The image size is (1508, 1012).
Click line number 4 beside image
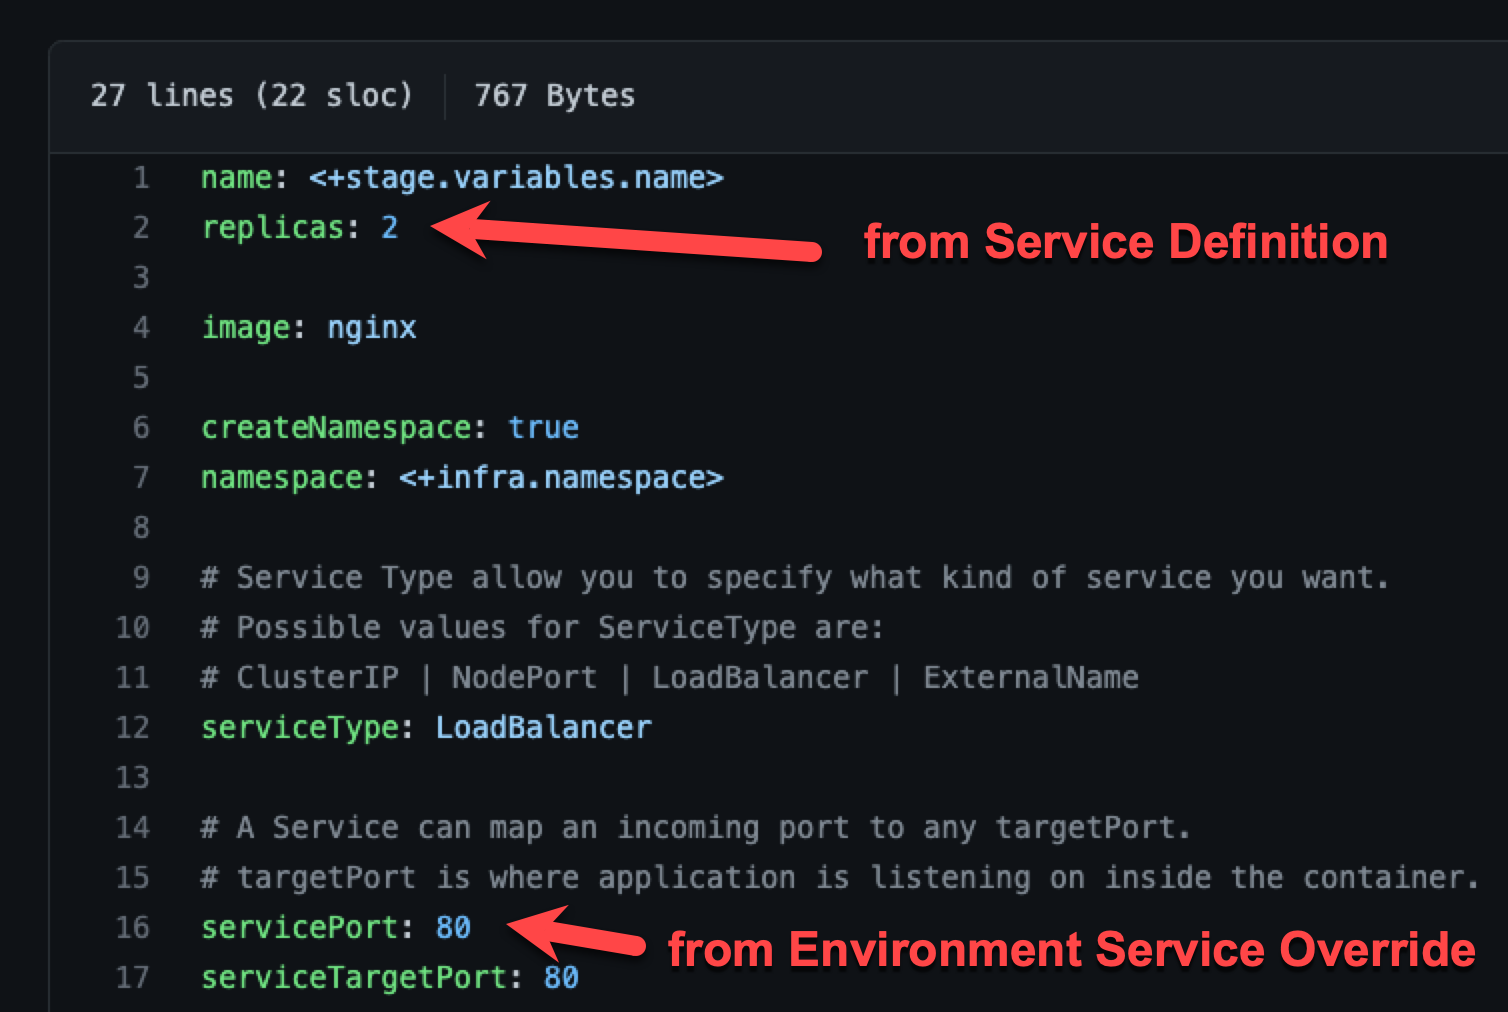[141, 328]
